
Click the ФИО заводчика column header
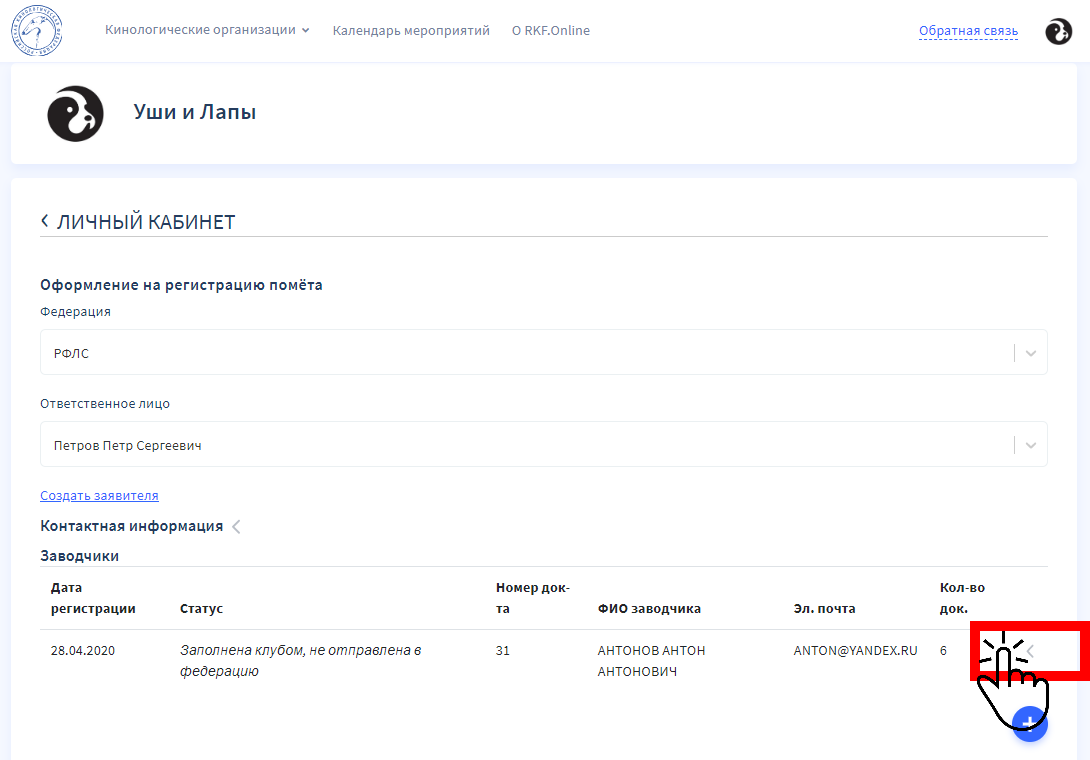click(649, 608)
